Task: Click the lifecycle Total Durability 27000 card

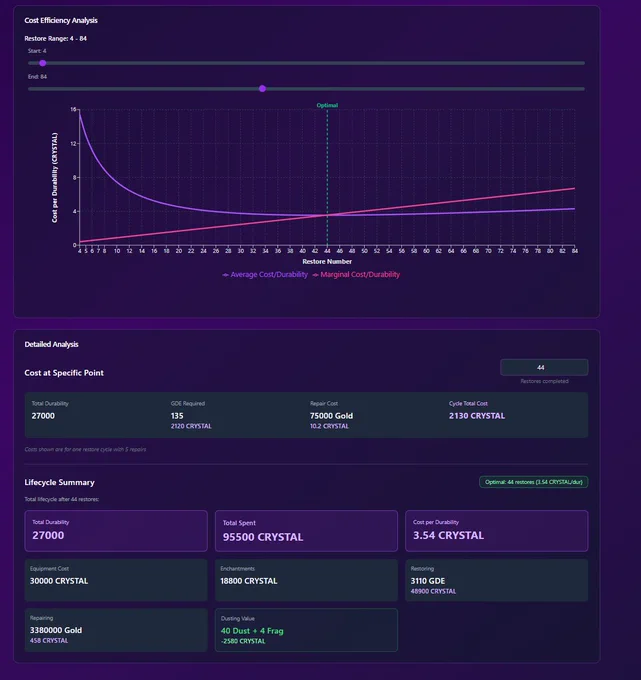Action: coord(116,531)
